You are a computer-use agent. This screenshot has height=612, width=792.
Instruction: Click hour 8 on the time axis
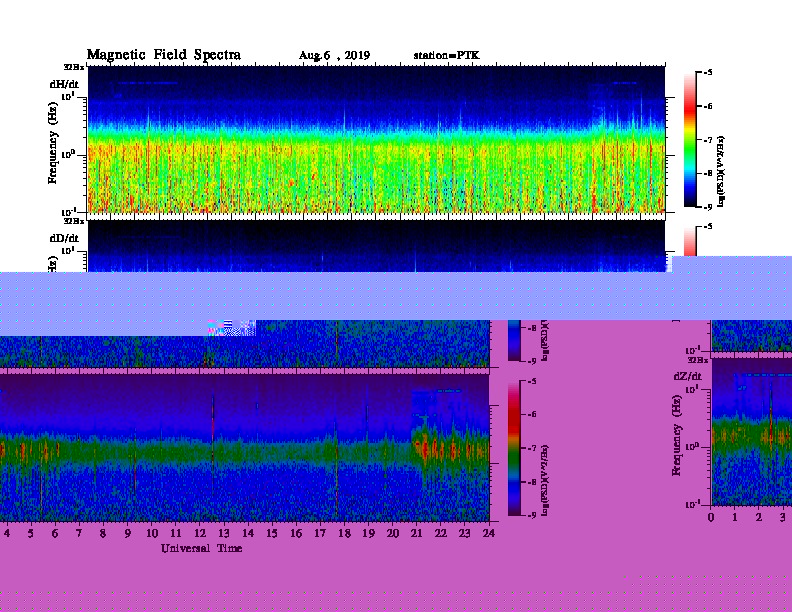[x=103, y=533]
